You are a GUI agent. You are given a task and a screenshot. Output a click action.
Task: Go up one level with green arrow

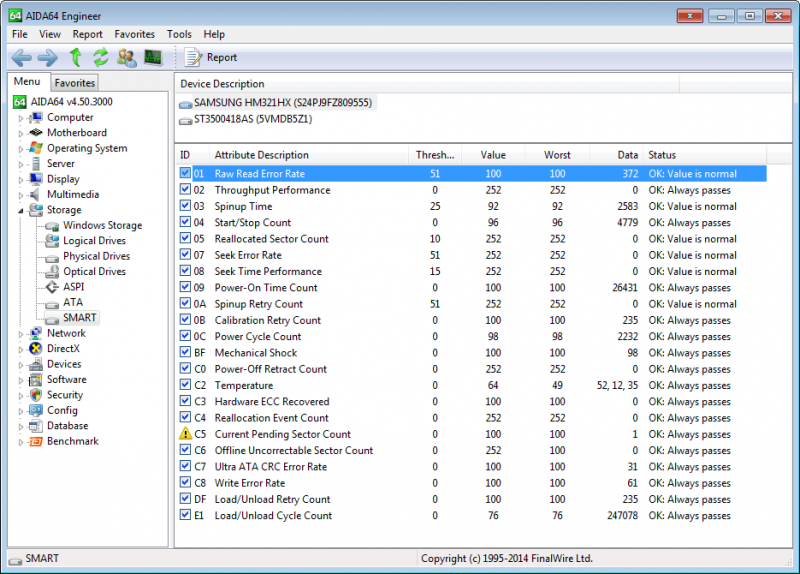[75, 58]
